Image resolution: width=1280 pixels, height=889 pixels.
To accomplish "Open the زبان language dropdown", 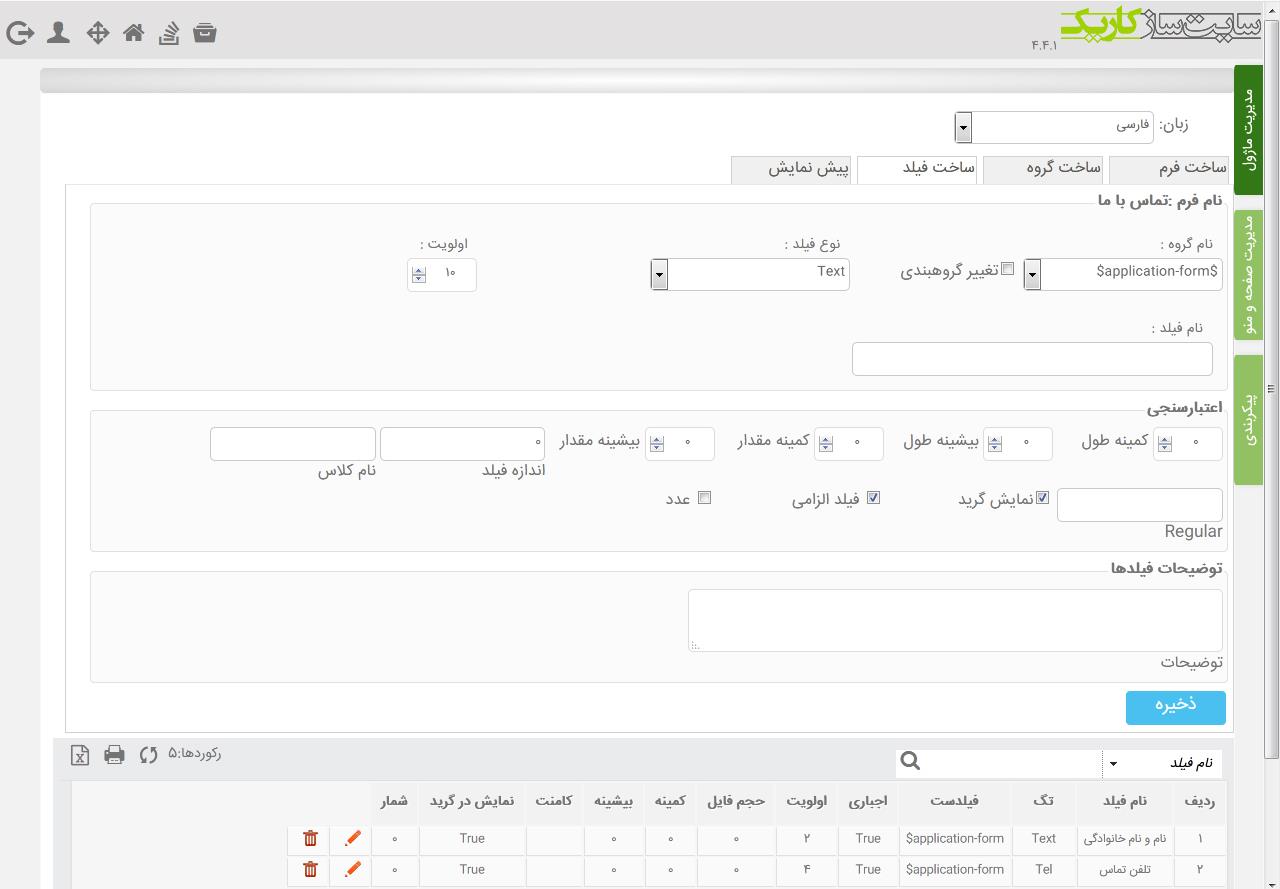I will pyautogui.click(x=963, y=127).
